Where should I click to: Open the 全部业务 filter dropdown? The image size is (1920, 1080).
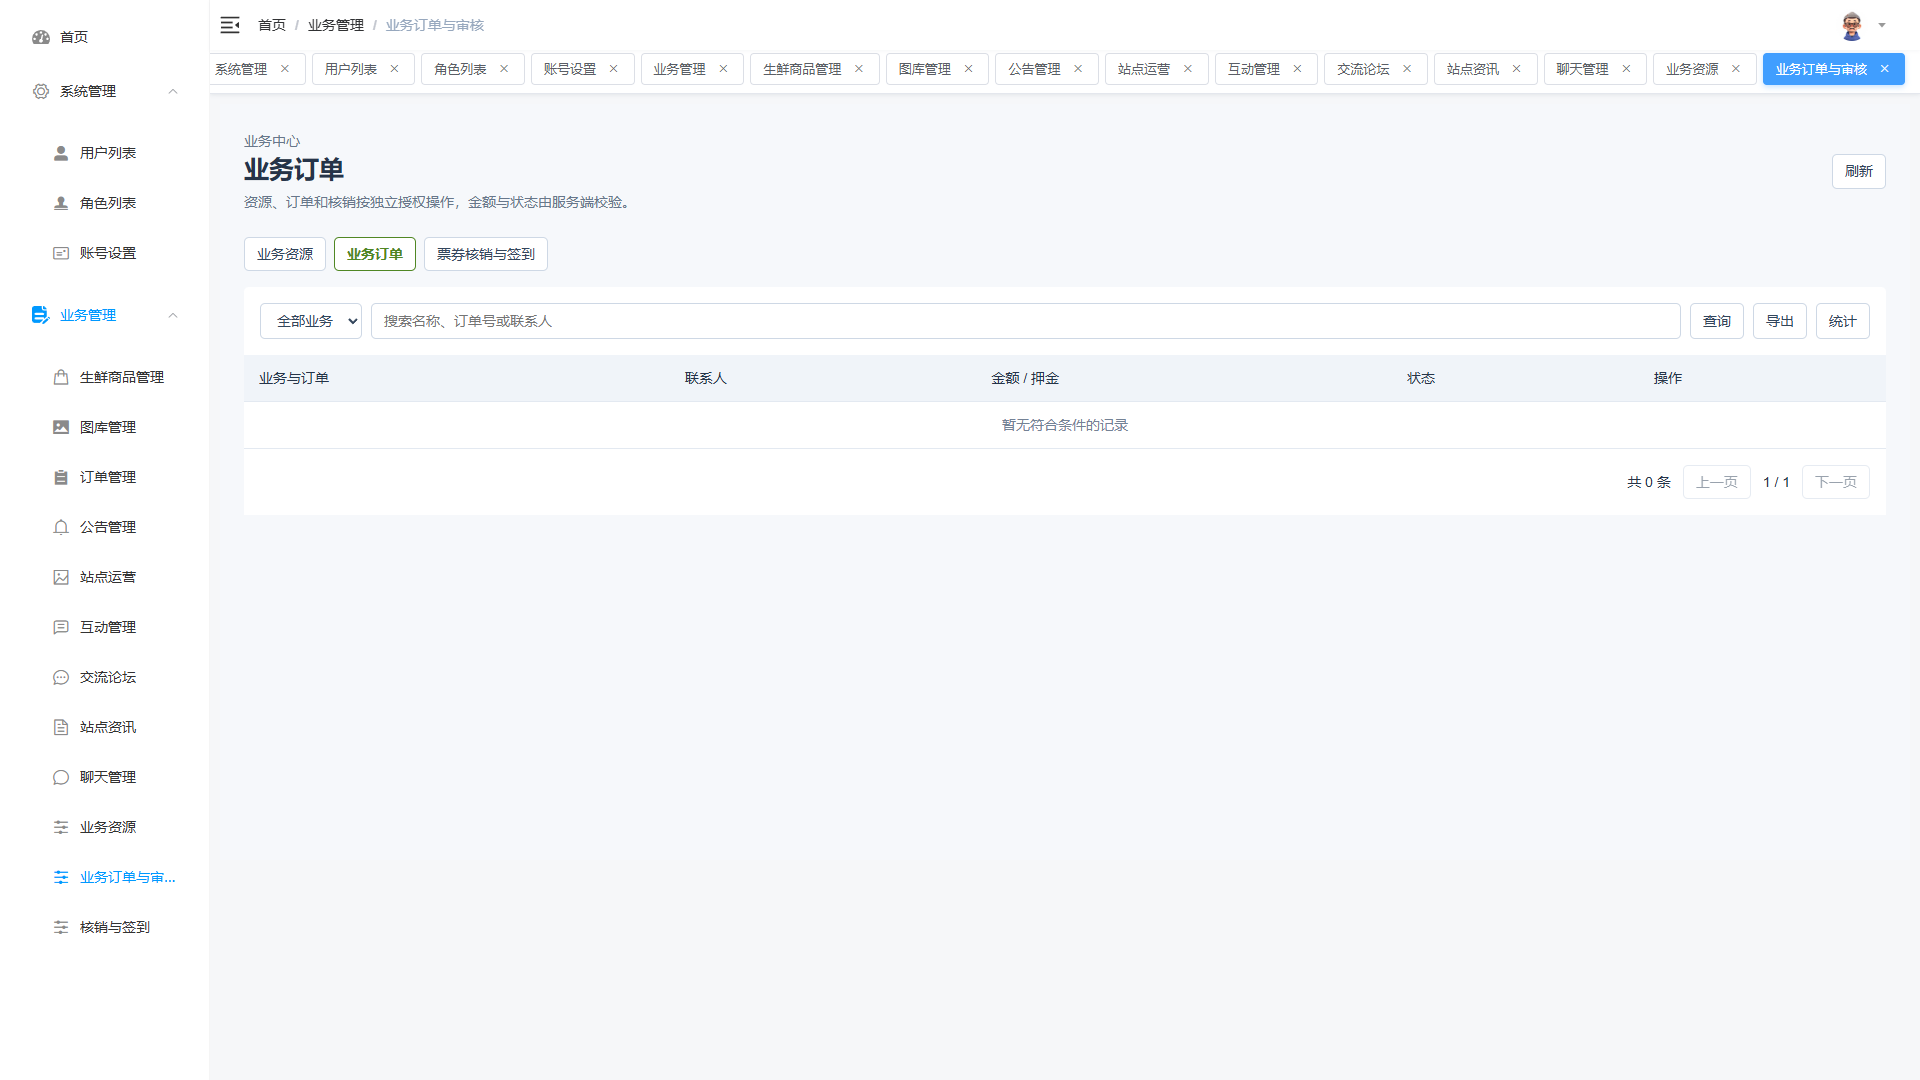(311, 321)
